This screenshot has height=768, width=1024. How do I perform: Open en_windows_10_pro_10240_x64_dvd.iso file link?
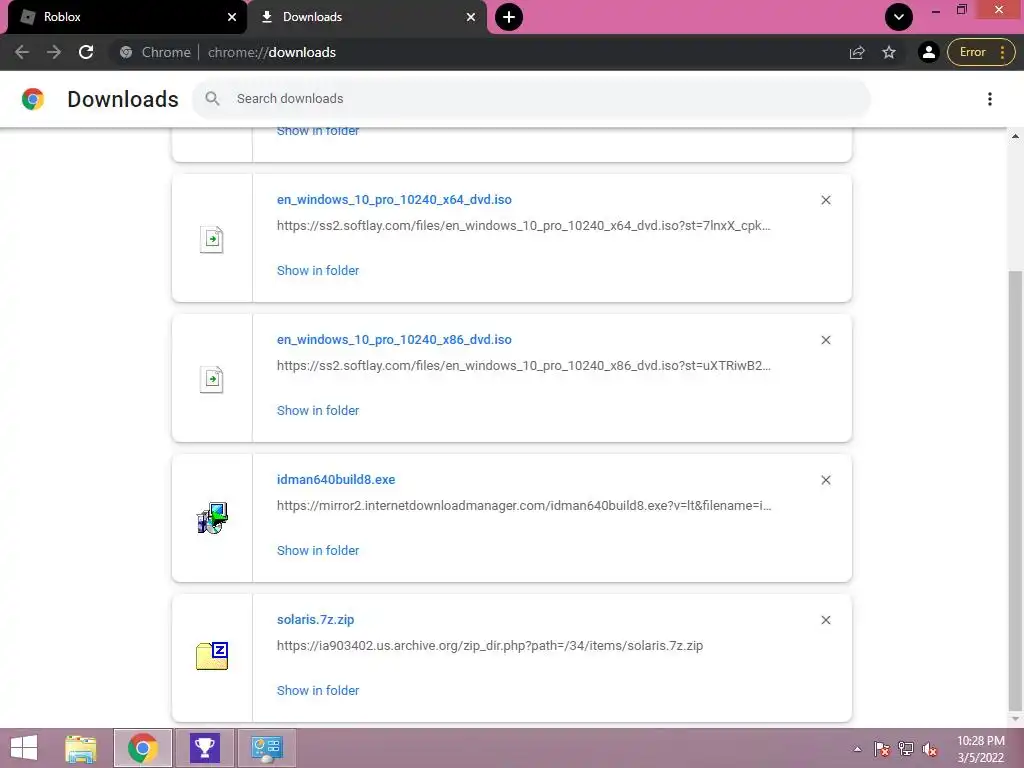(394, 200)
